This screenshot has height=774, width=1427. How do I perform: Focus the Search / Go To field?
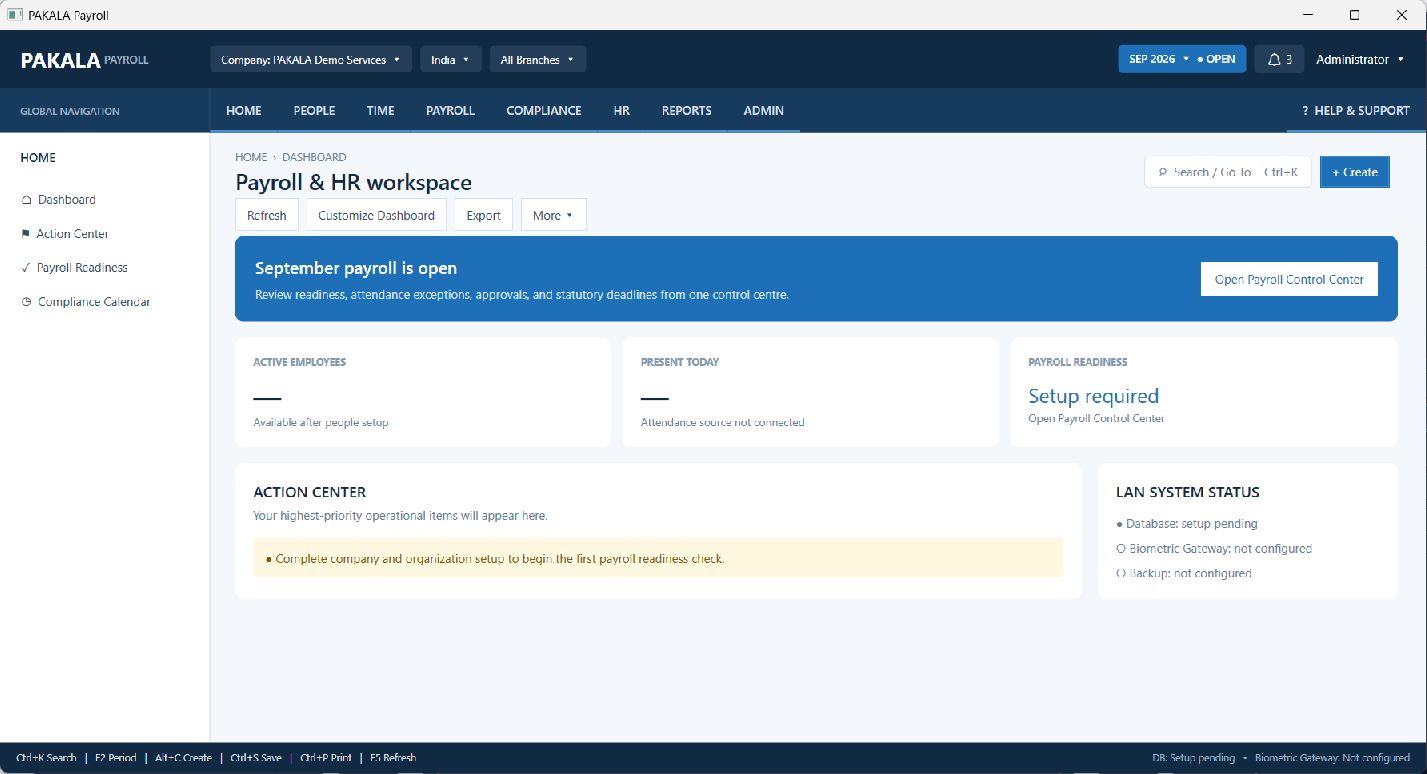(1228, 172)
